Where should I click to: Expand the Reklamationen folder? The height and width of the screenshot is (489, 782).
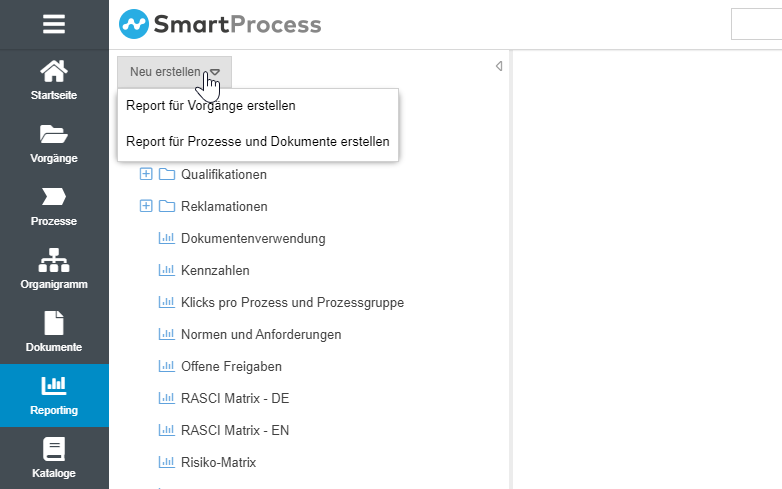(146, 206)
